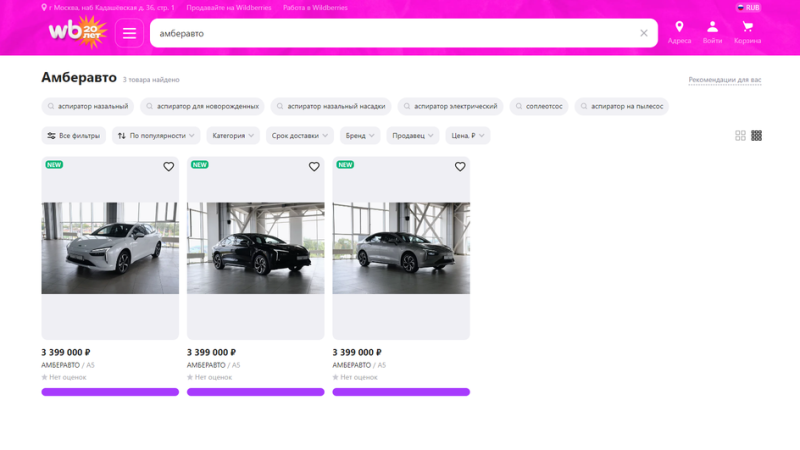Click the Нет оценок rating under the silver car
This screenshot has width=800, height=450.
point(355,378)
